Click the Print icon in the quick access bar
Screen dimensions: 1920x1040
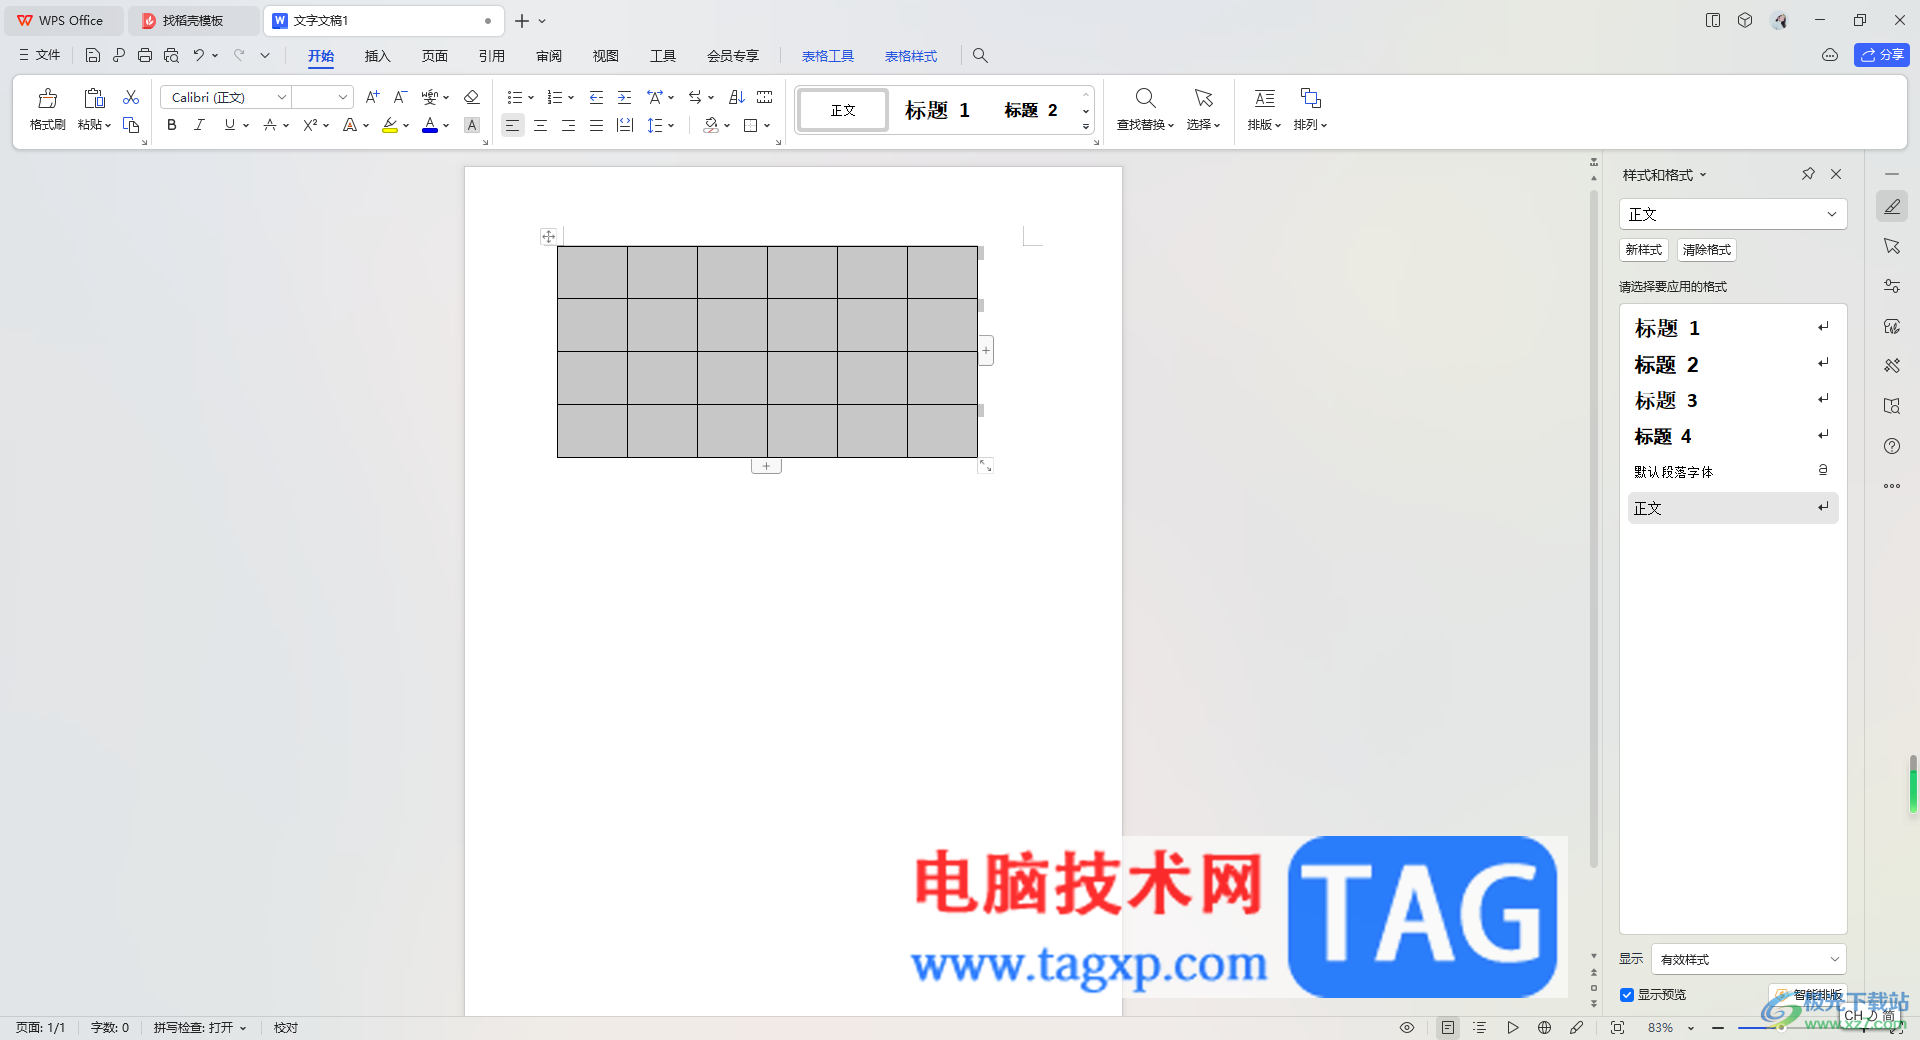coord(145,56)
